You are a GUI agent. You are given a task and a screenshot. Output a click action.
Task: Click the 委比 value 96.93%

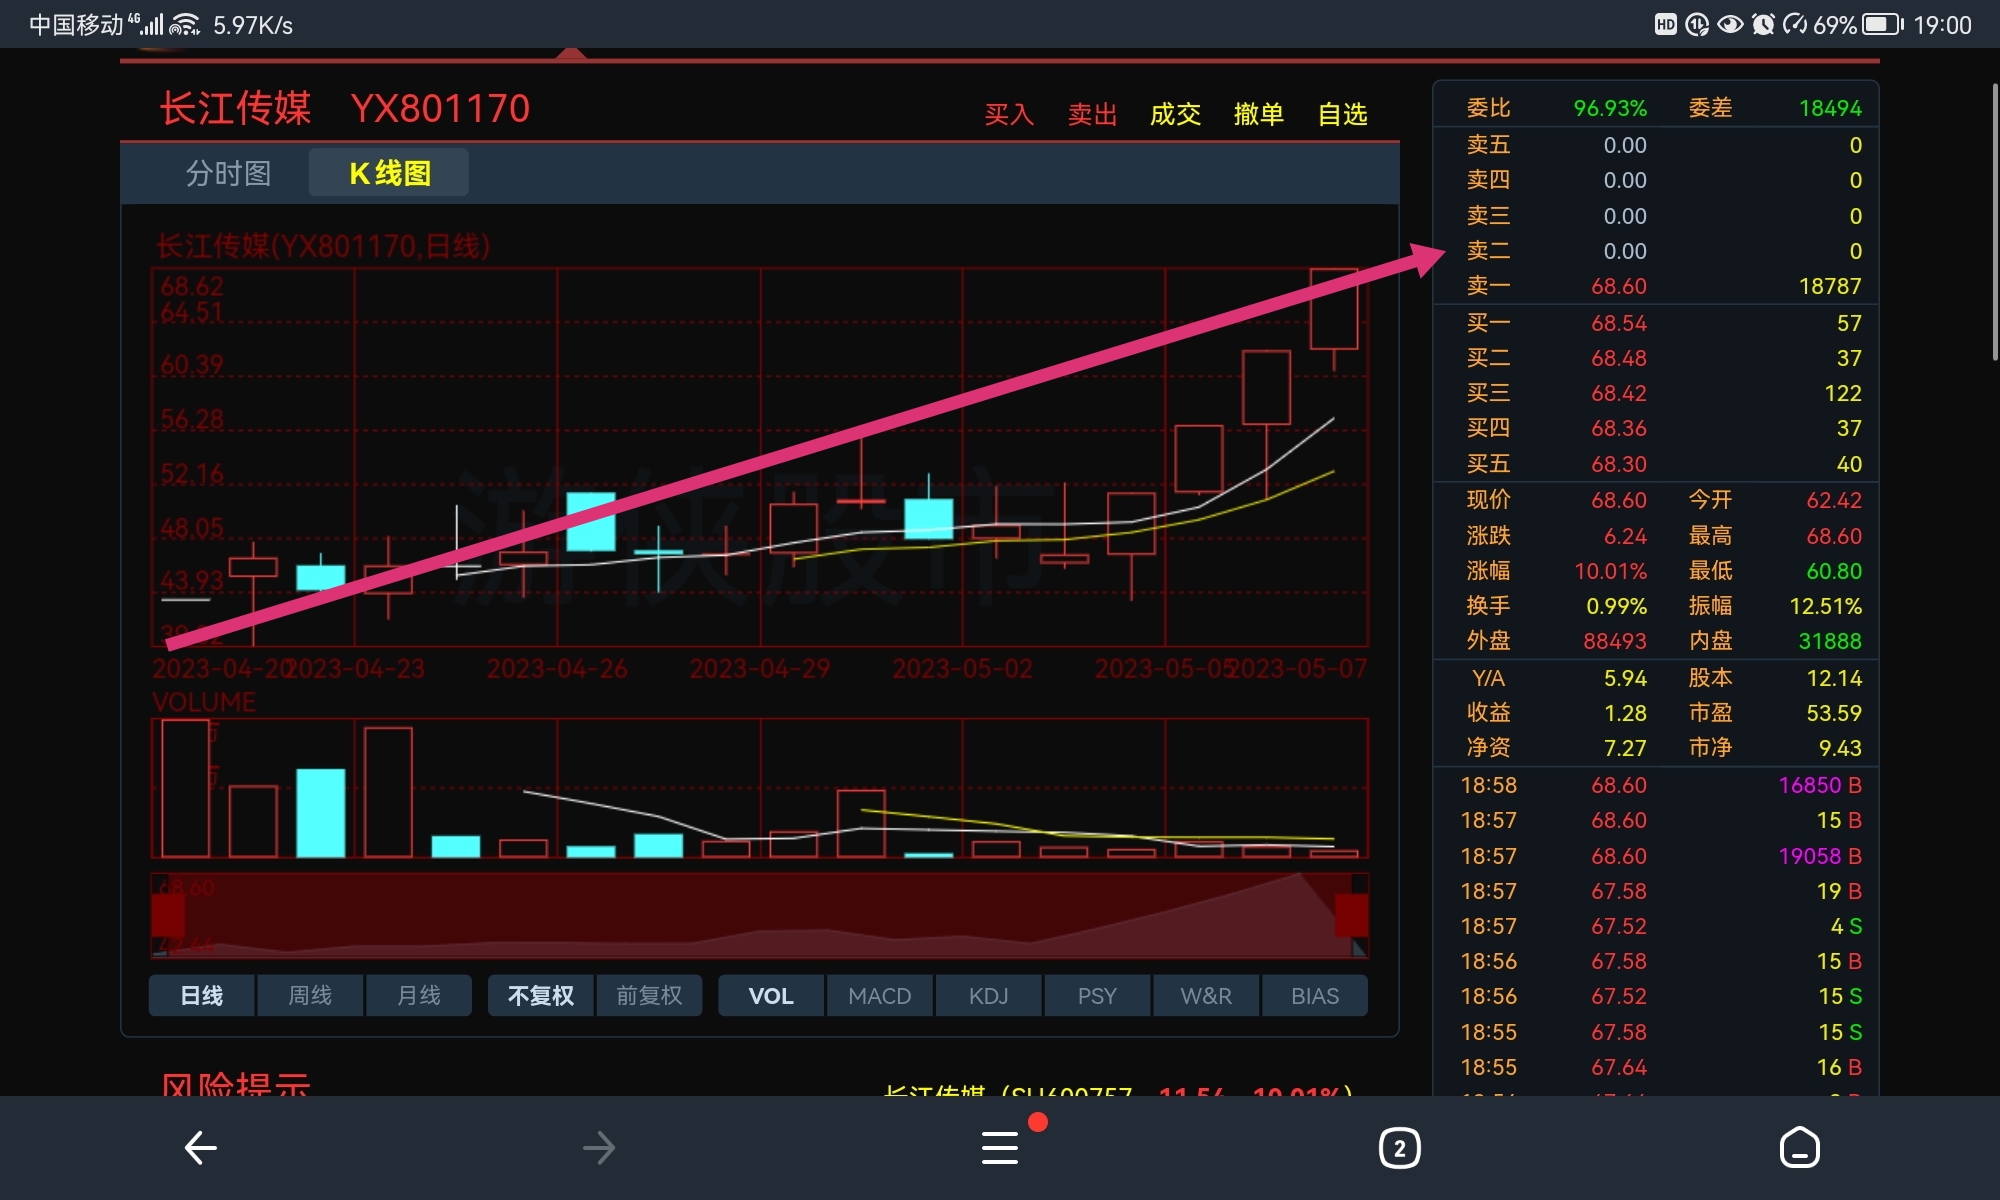pyautogui.click(x=1610, y=108)
